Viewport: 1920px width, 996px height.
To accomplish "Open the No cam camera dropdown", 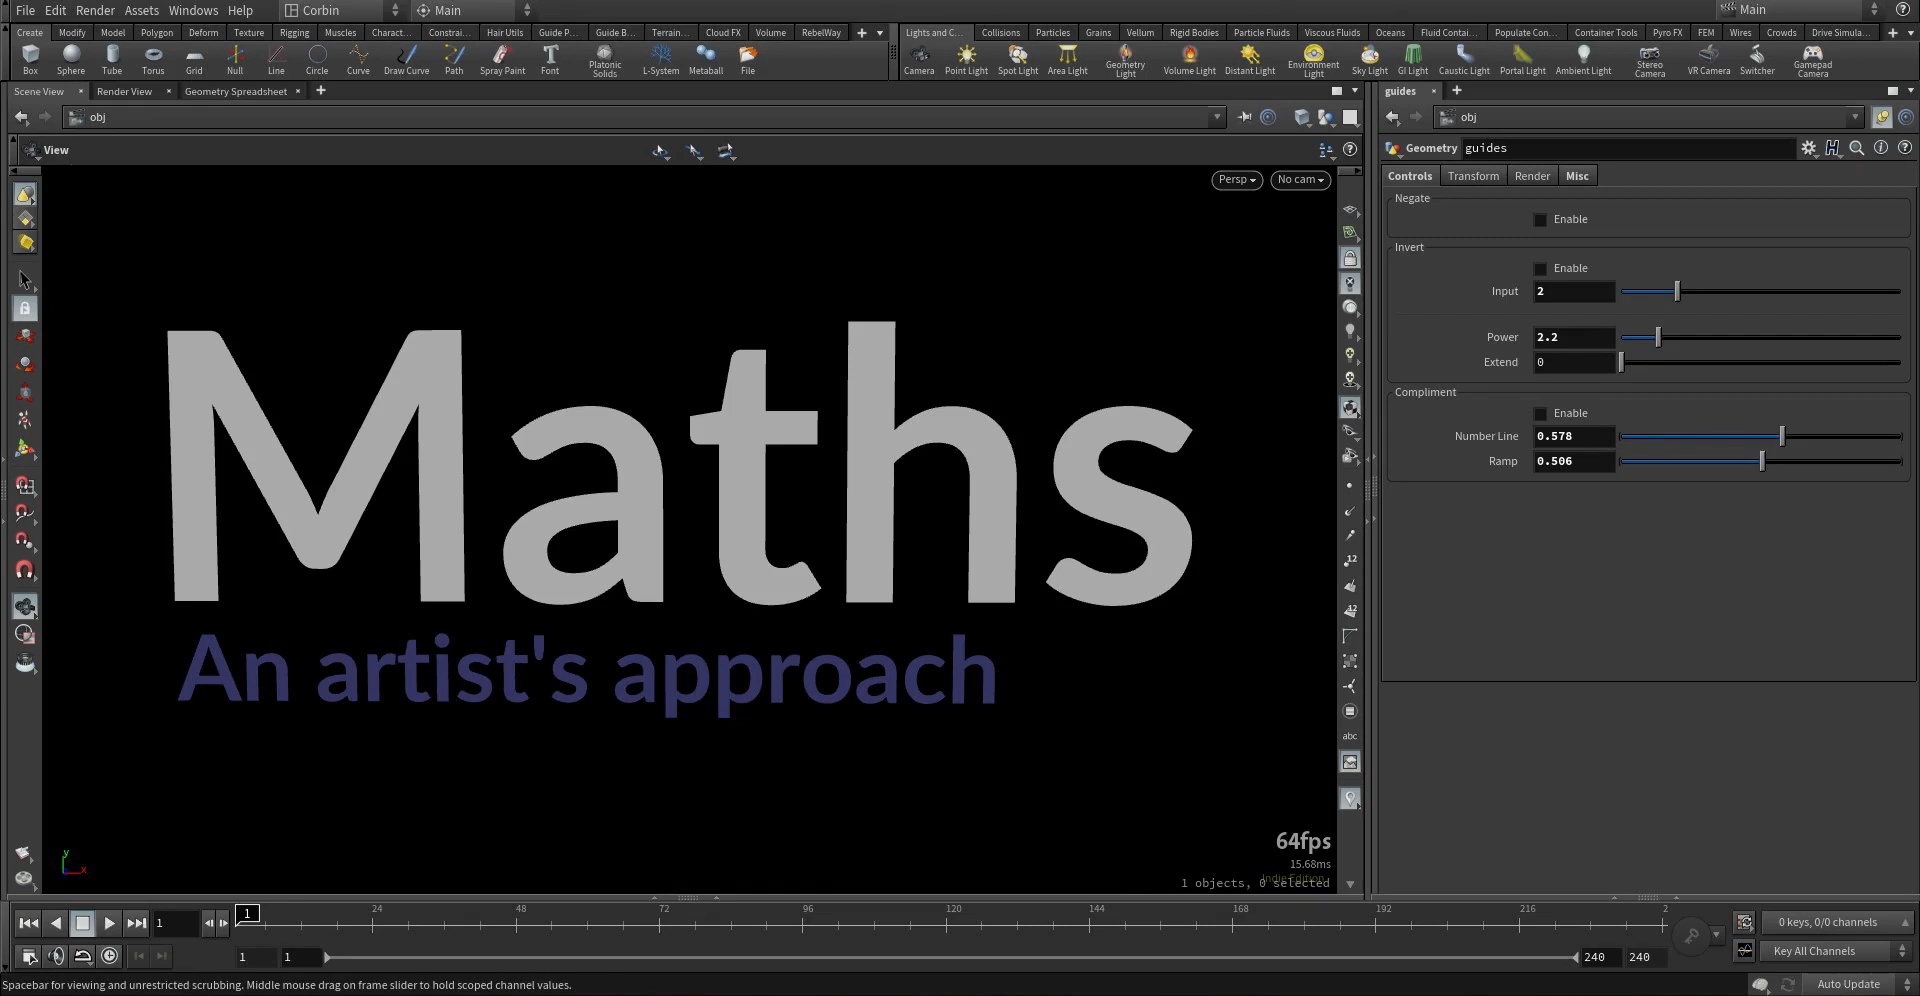I will coord(1300,180).
